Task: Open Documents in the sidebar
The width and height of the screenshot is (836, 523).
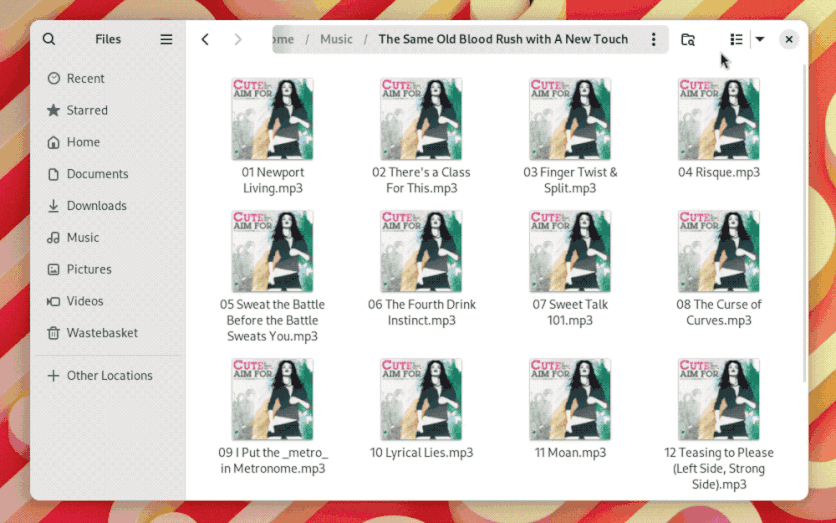Action: click(108, 174)
